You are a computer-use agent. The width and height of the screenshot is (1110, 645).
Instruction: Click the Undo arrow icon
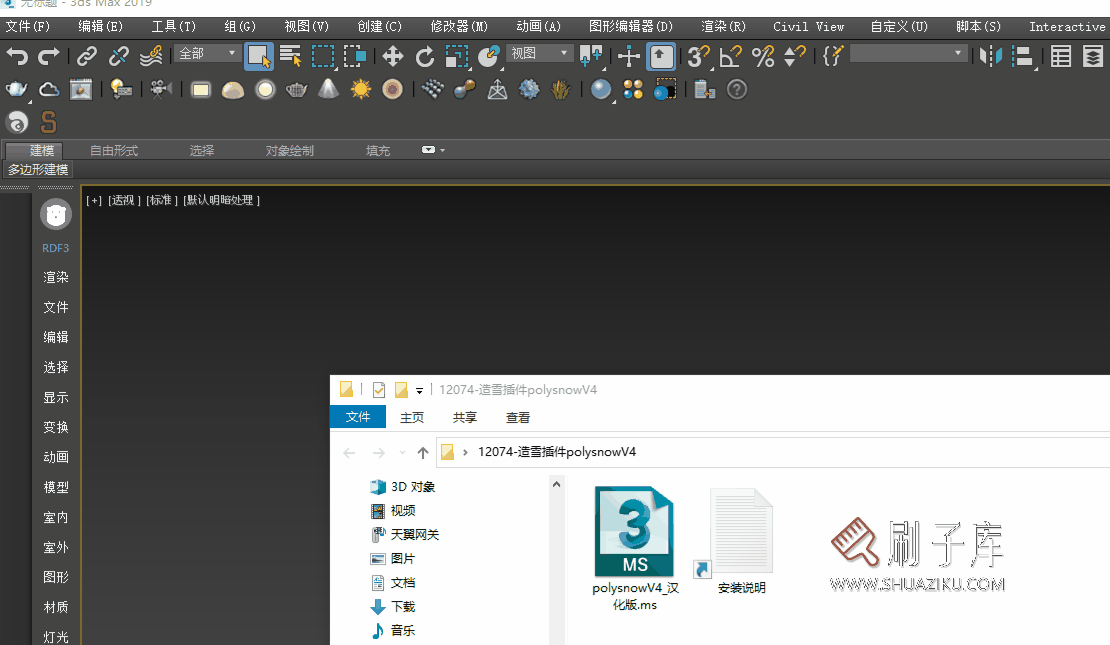click(x=18, y=57)
